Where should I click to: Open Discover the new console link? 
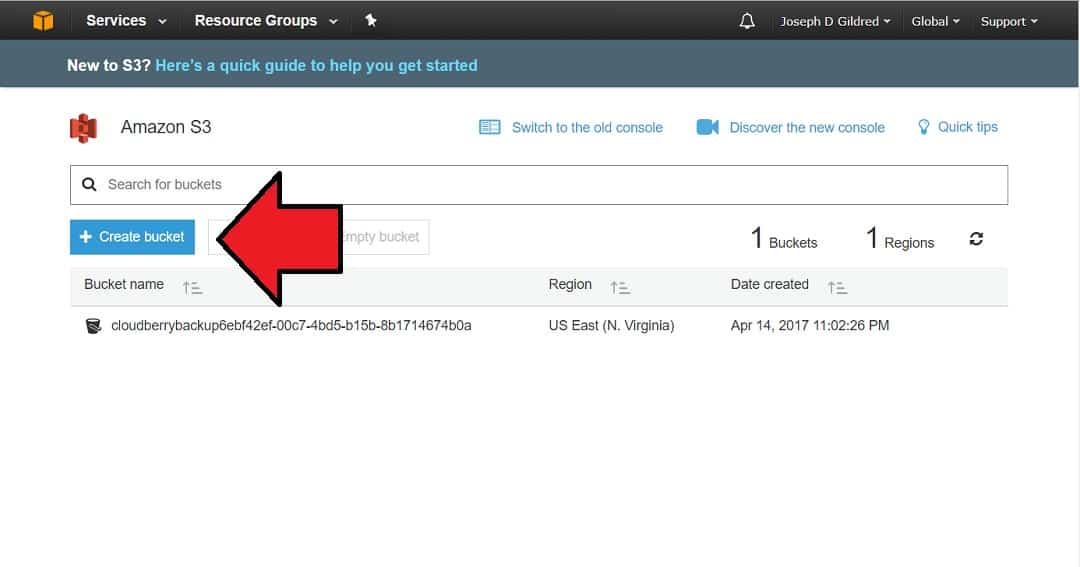807,127
